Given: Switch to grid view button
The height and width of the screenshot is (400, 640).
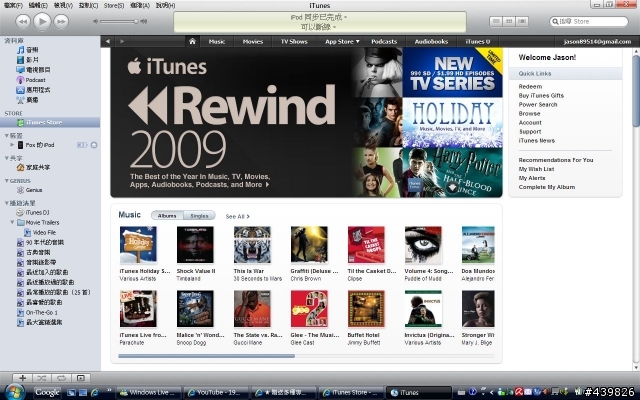Looking at the screenshot, I should point(509,21).
